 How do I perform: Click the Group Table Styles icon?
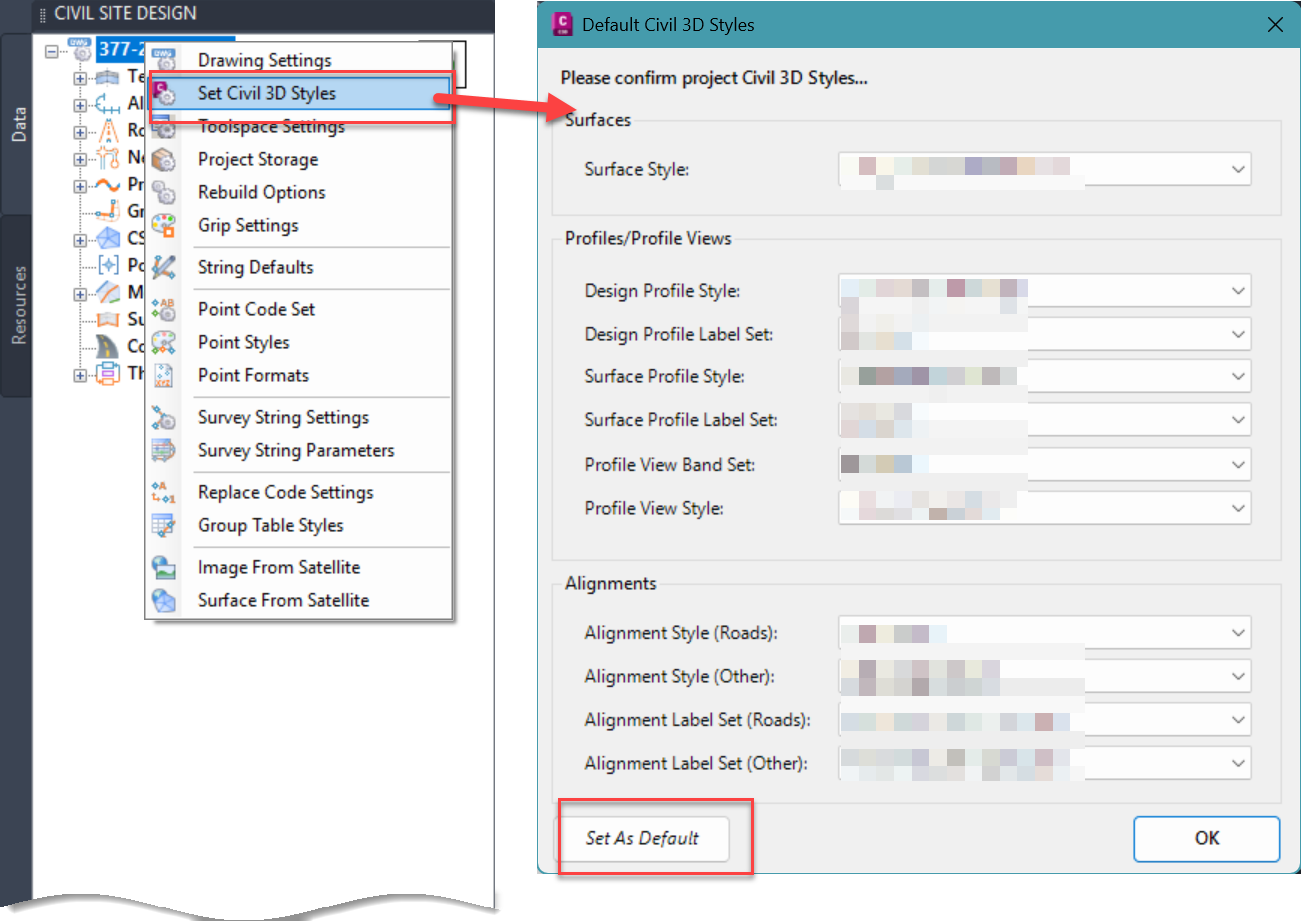(x=164, y=525)
